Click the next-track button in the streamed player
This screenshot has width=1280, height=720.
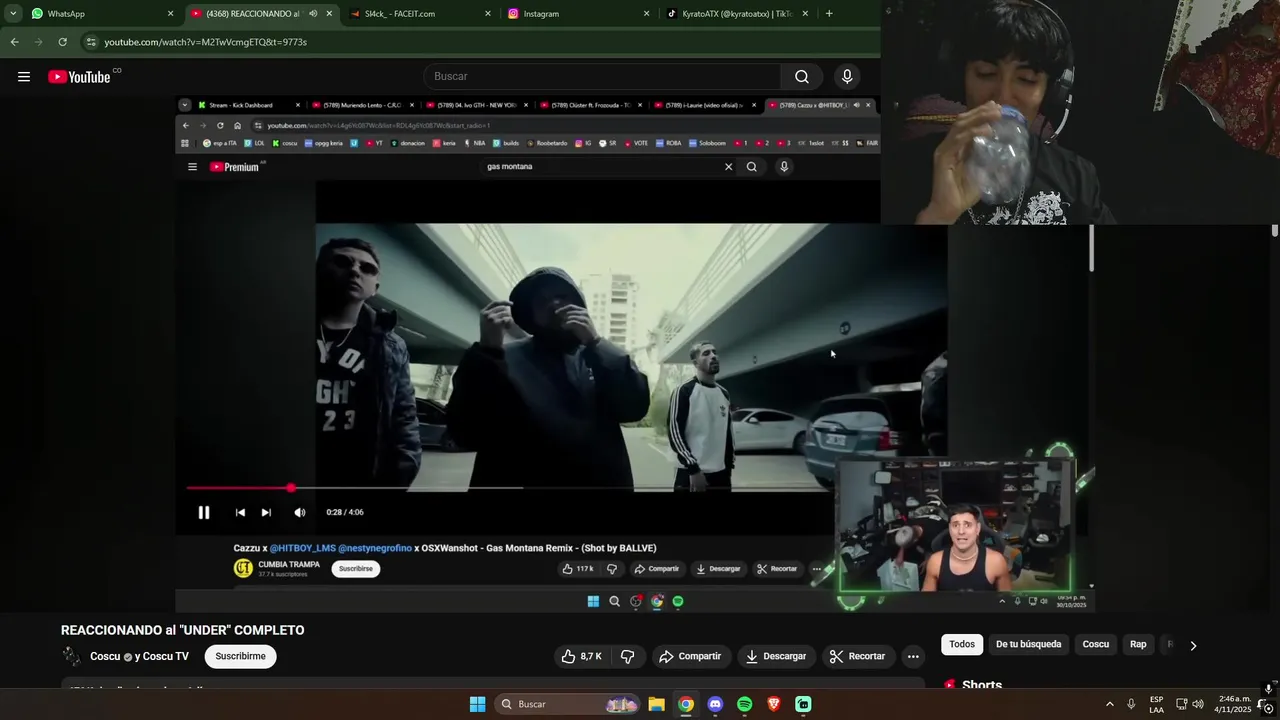266,512
